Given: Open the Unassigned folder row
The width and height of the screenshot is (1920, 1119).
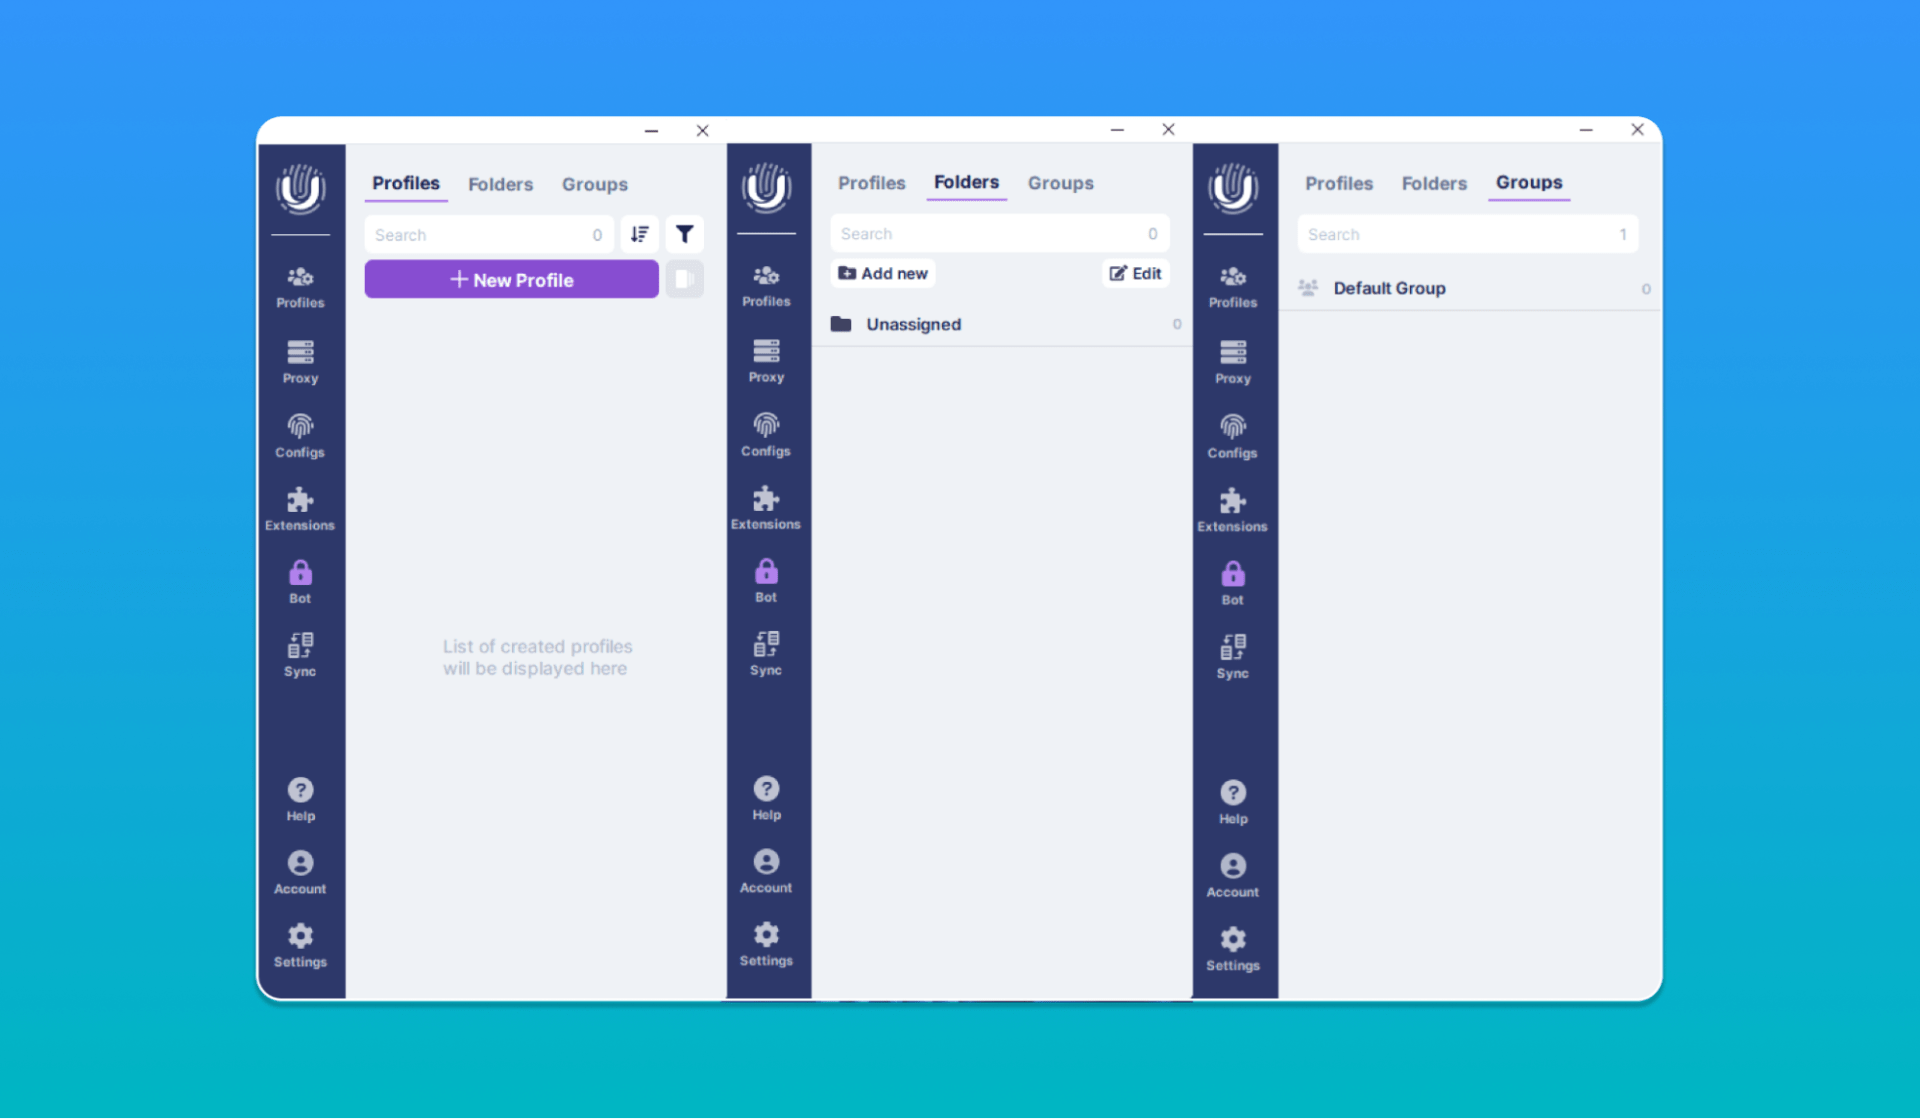Looking at the screenshot, I should tap(1004, 325).
